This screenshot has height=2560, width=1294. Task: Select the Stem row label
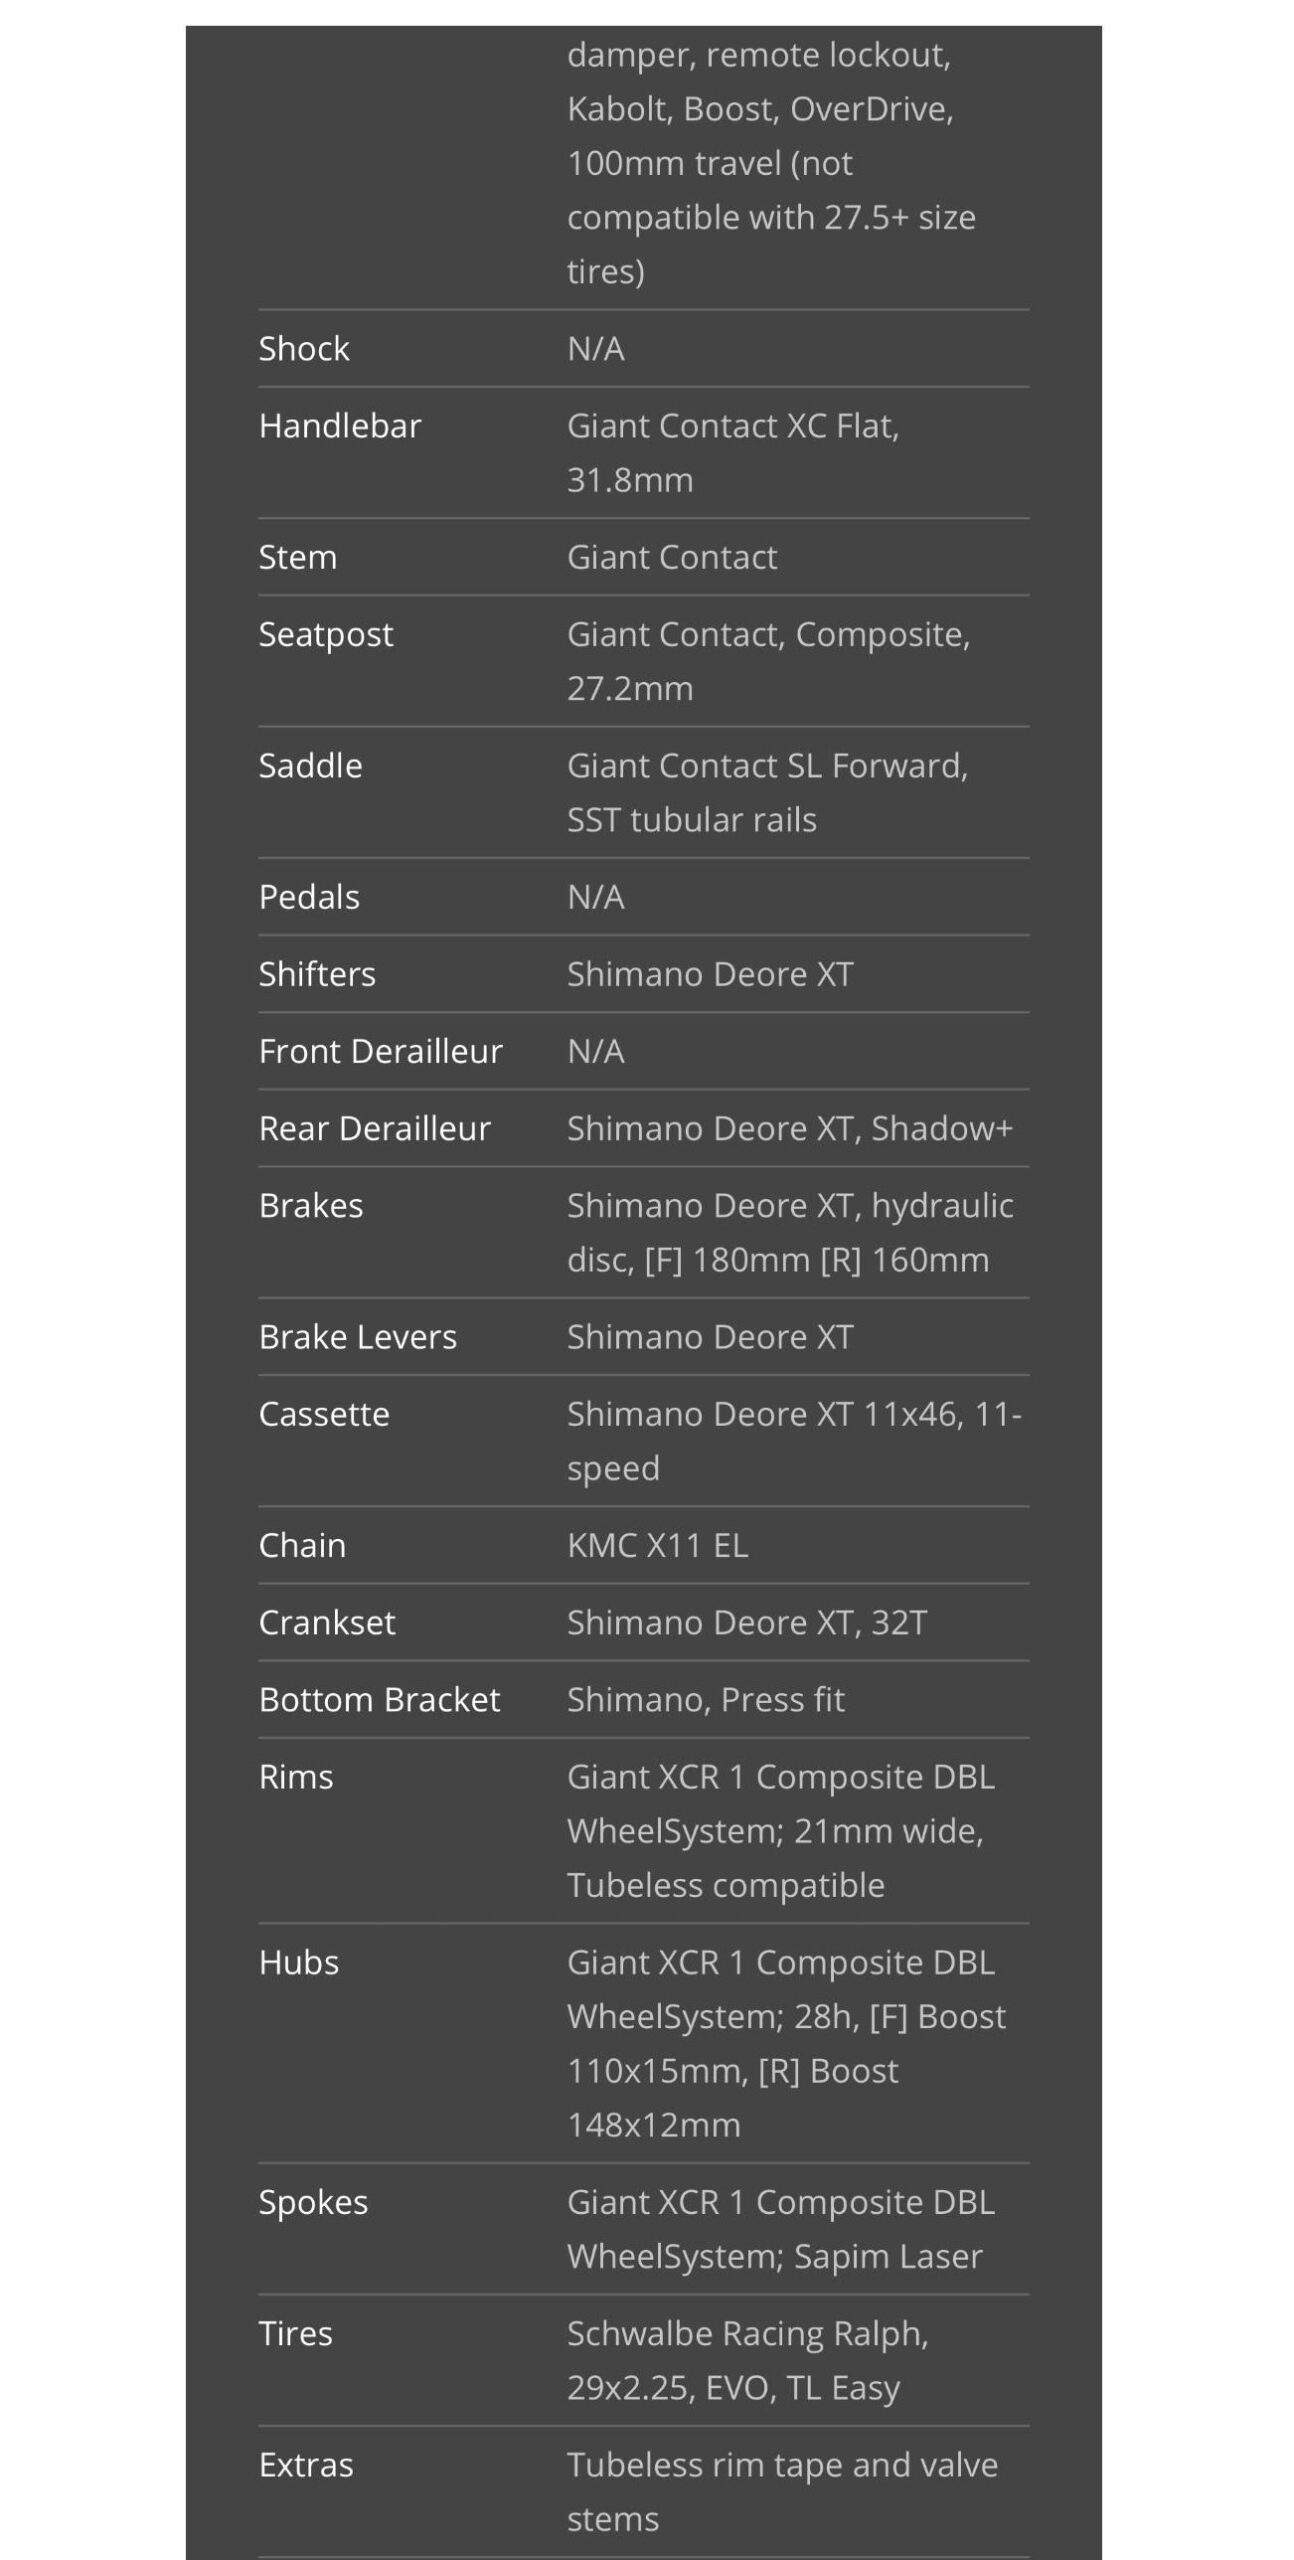298,557
